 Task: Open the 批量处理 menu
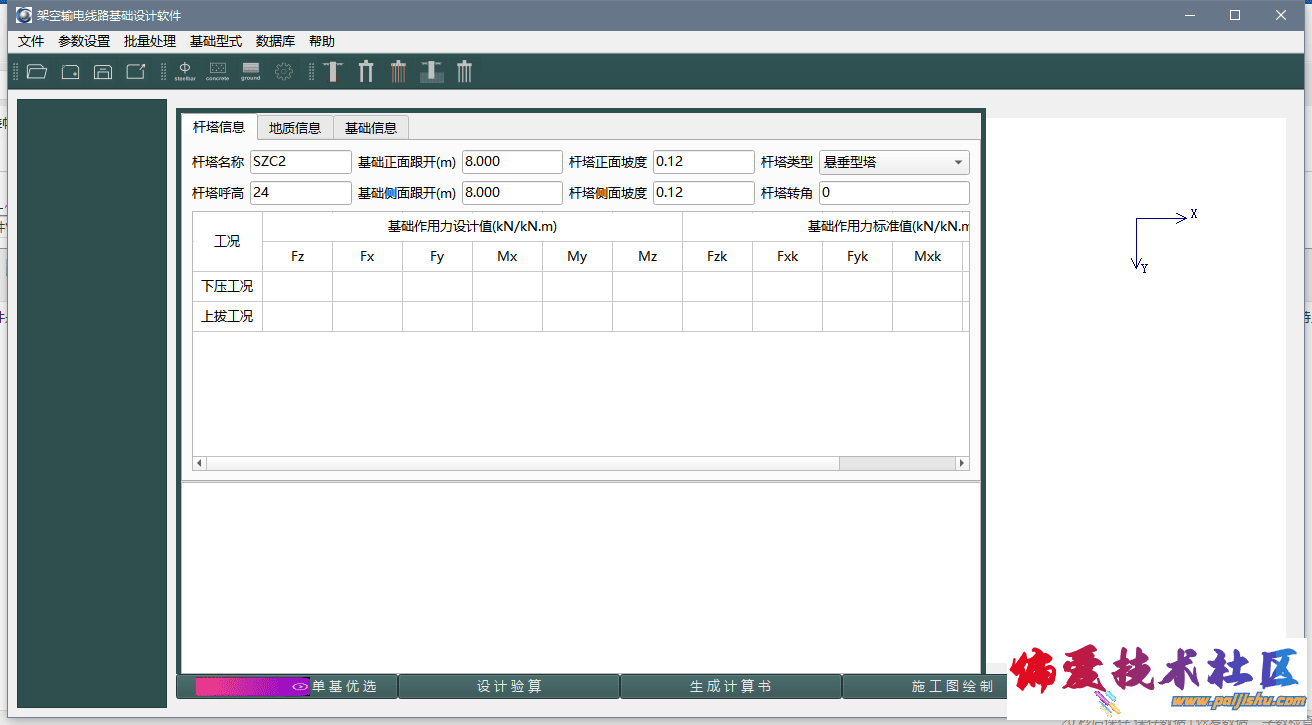150,41
